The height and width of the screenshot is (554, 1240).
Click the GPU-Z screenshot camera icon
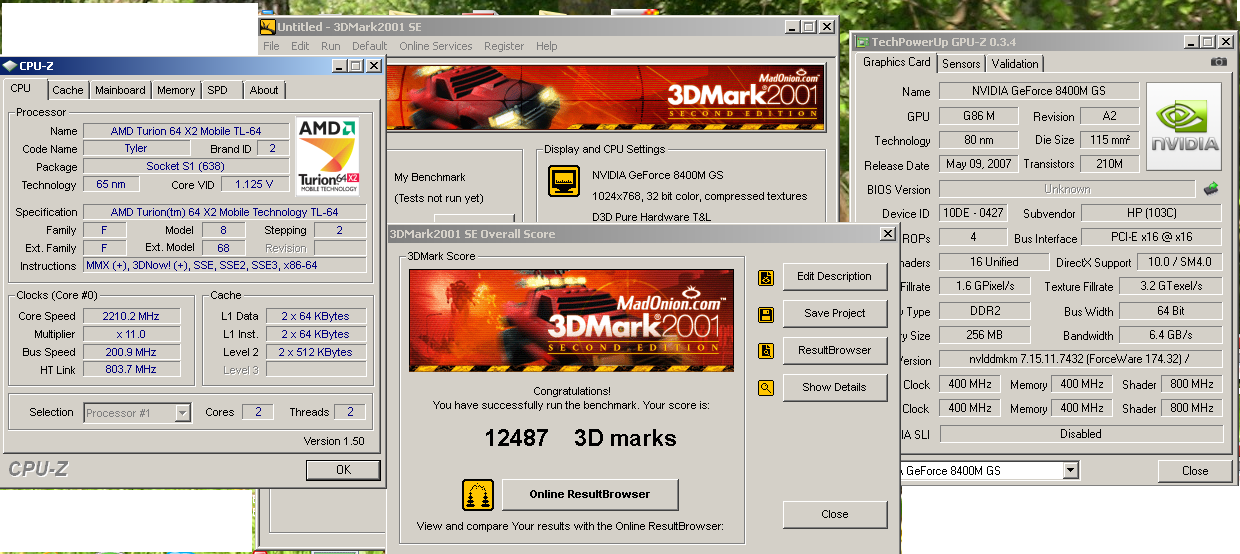[x=1218, y=62]
